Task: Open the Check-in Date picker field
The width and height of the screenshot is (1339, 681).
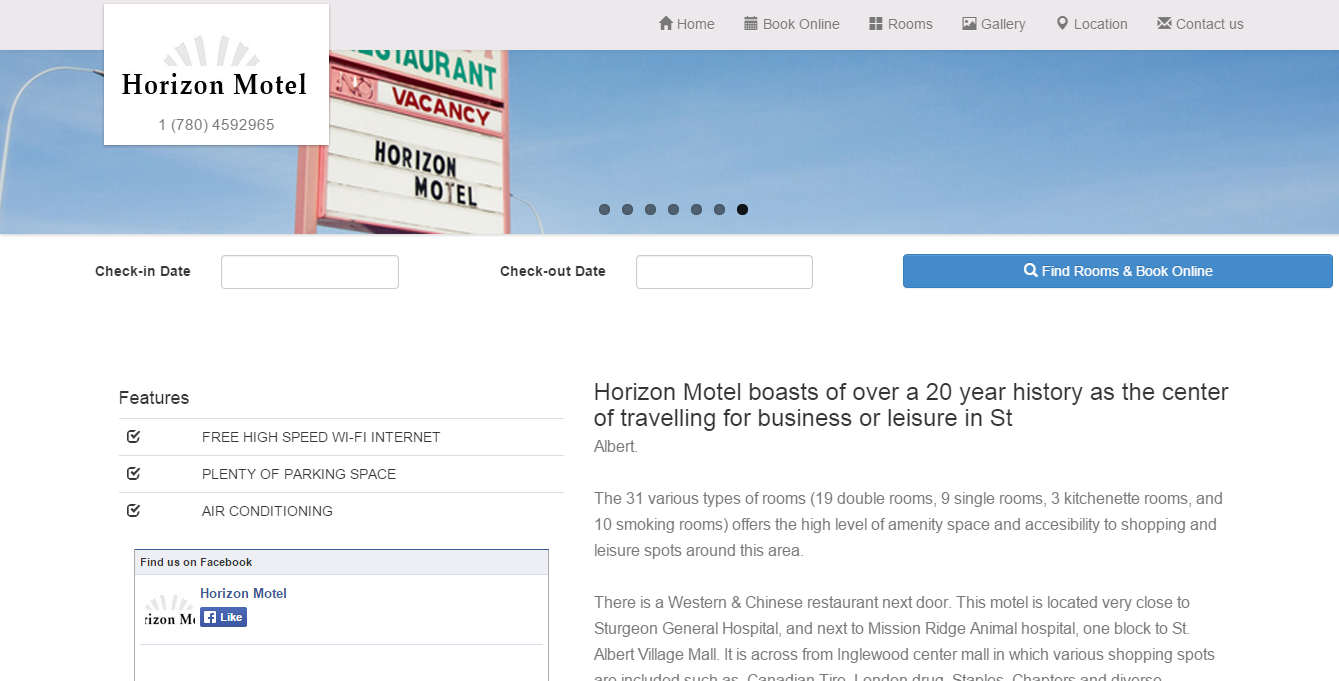Action: pyautogui.click(x=310, y=272)
